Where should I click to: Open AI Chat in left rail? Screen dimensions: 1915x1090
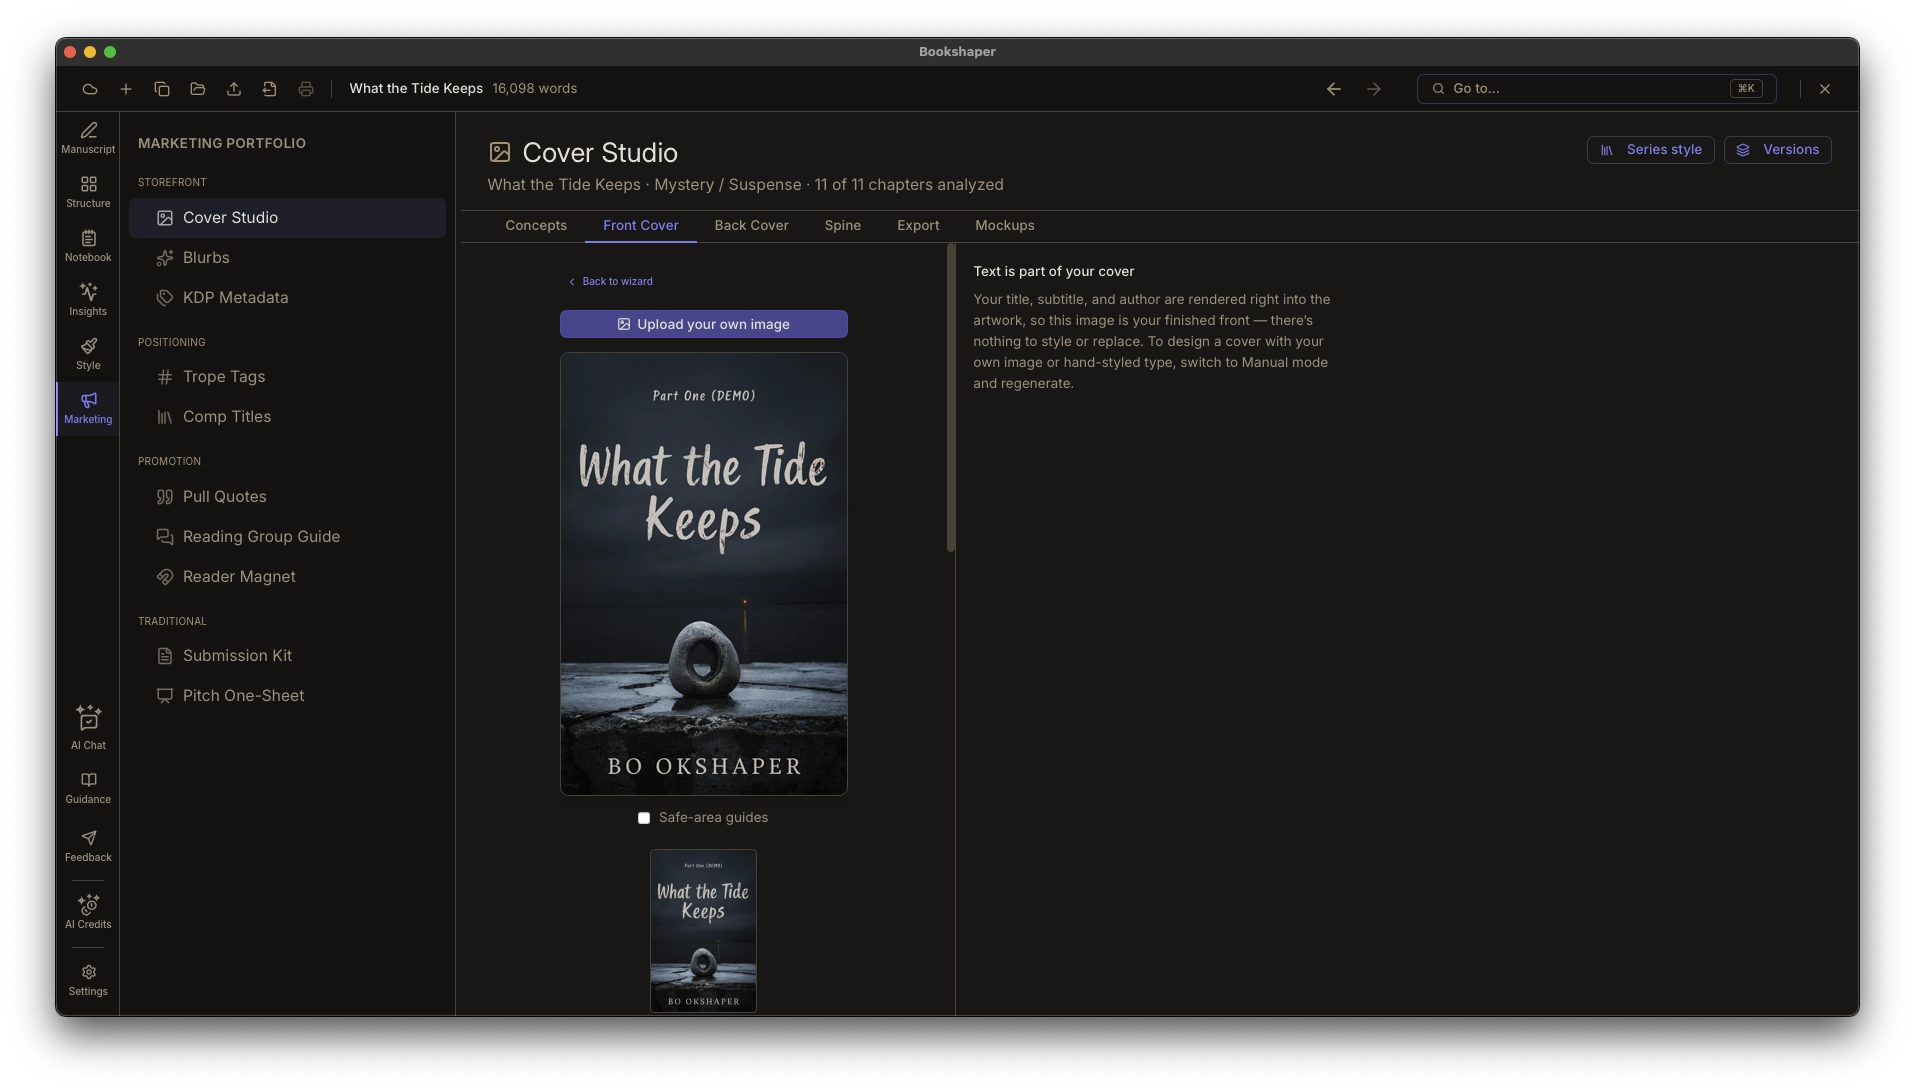click(x=88, y=728)
